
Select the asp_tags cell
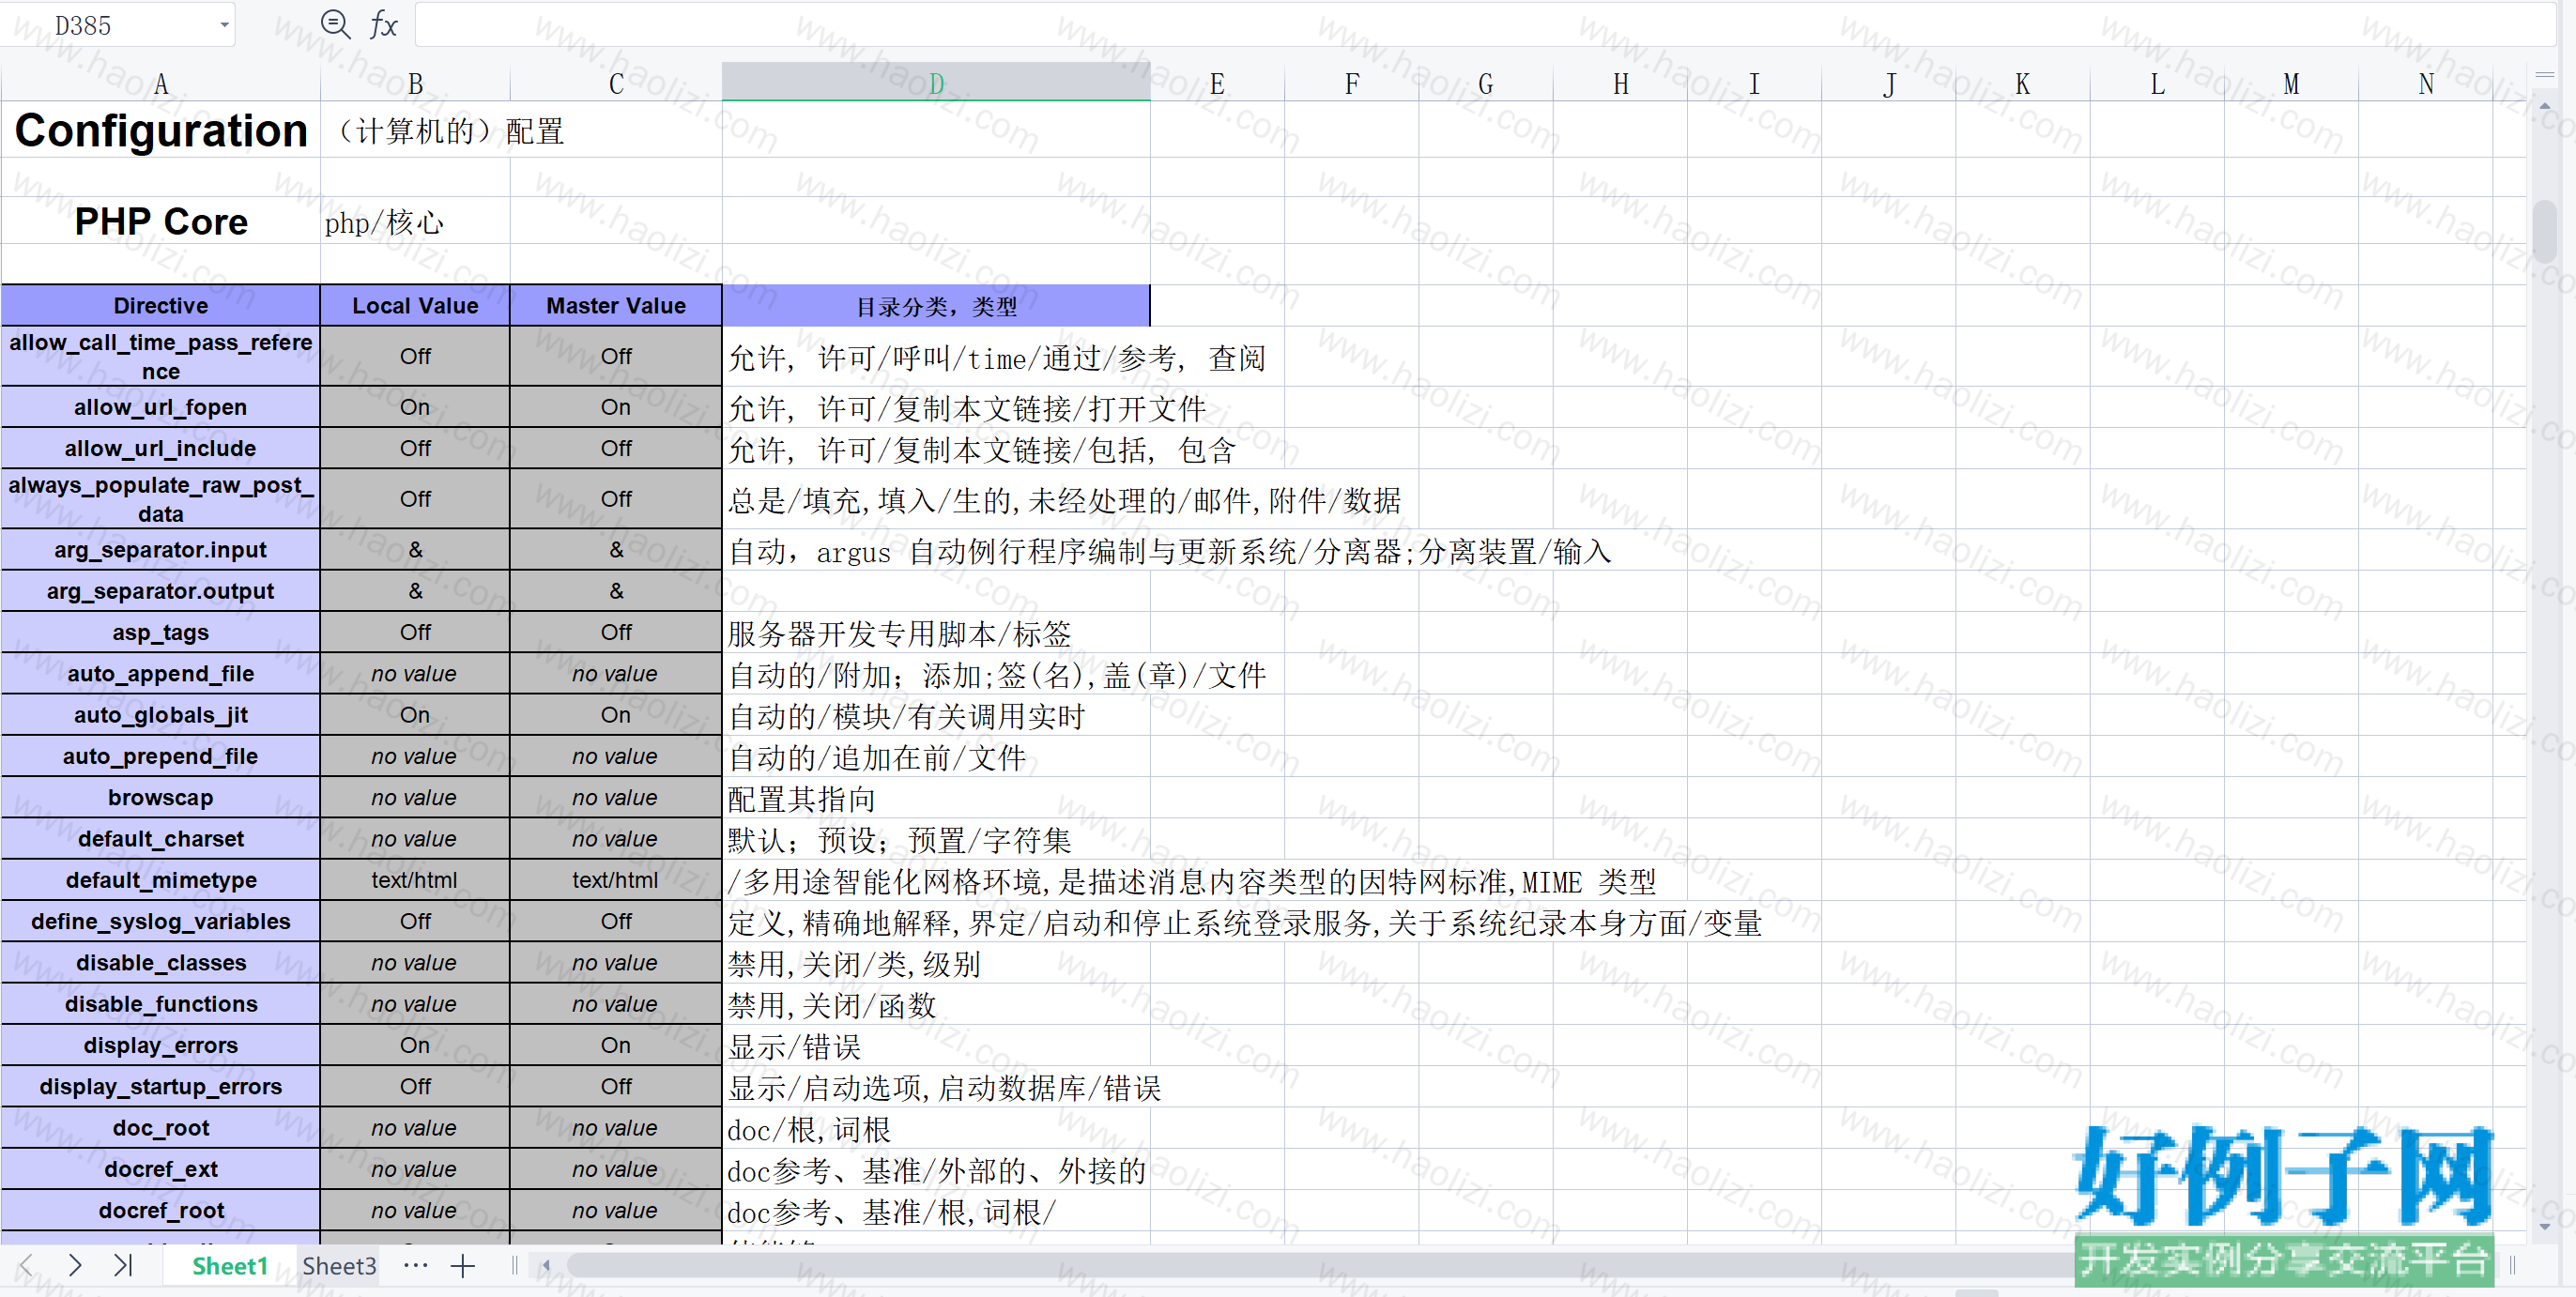pos(160,632)
